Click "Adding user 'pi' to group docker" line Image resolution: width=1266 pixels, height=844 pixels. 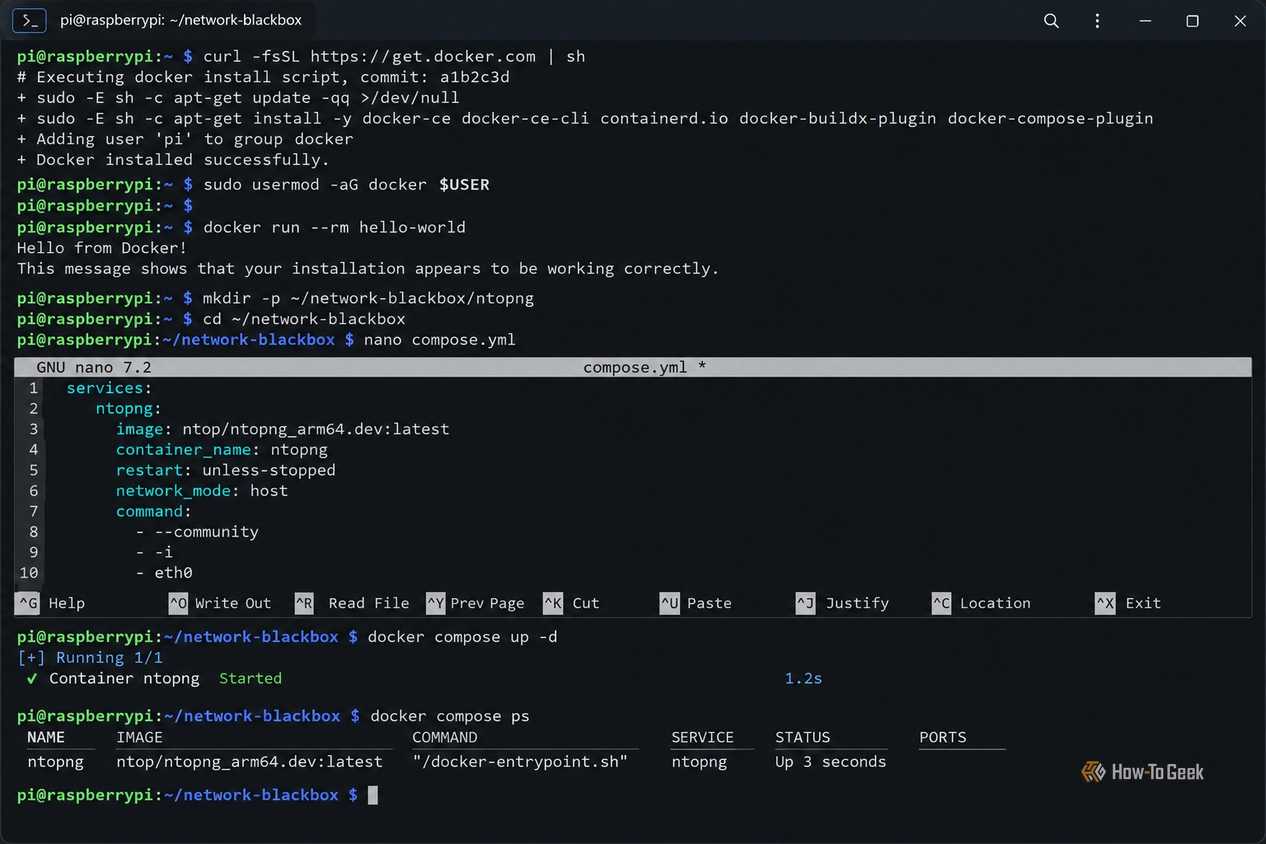(185, 139)
